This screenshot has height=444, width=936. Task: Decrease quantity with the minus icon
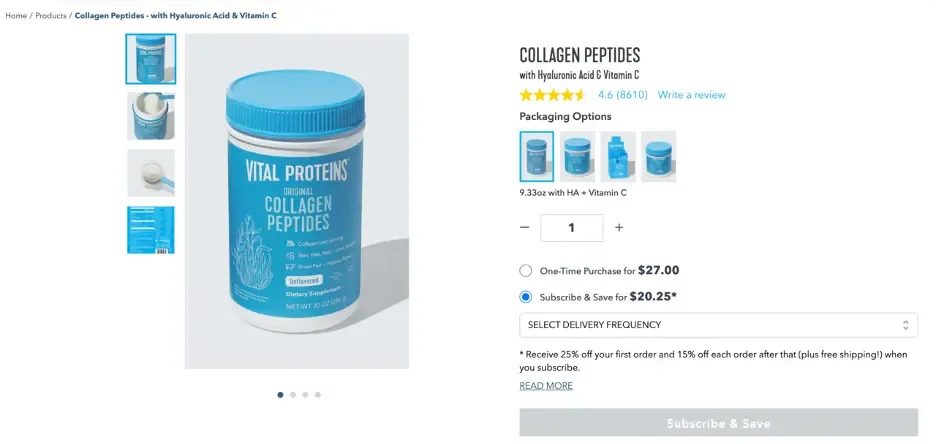(525, 228)
